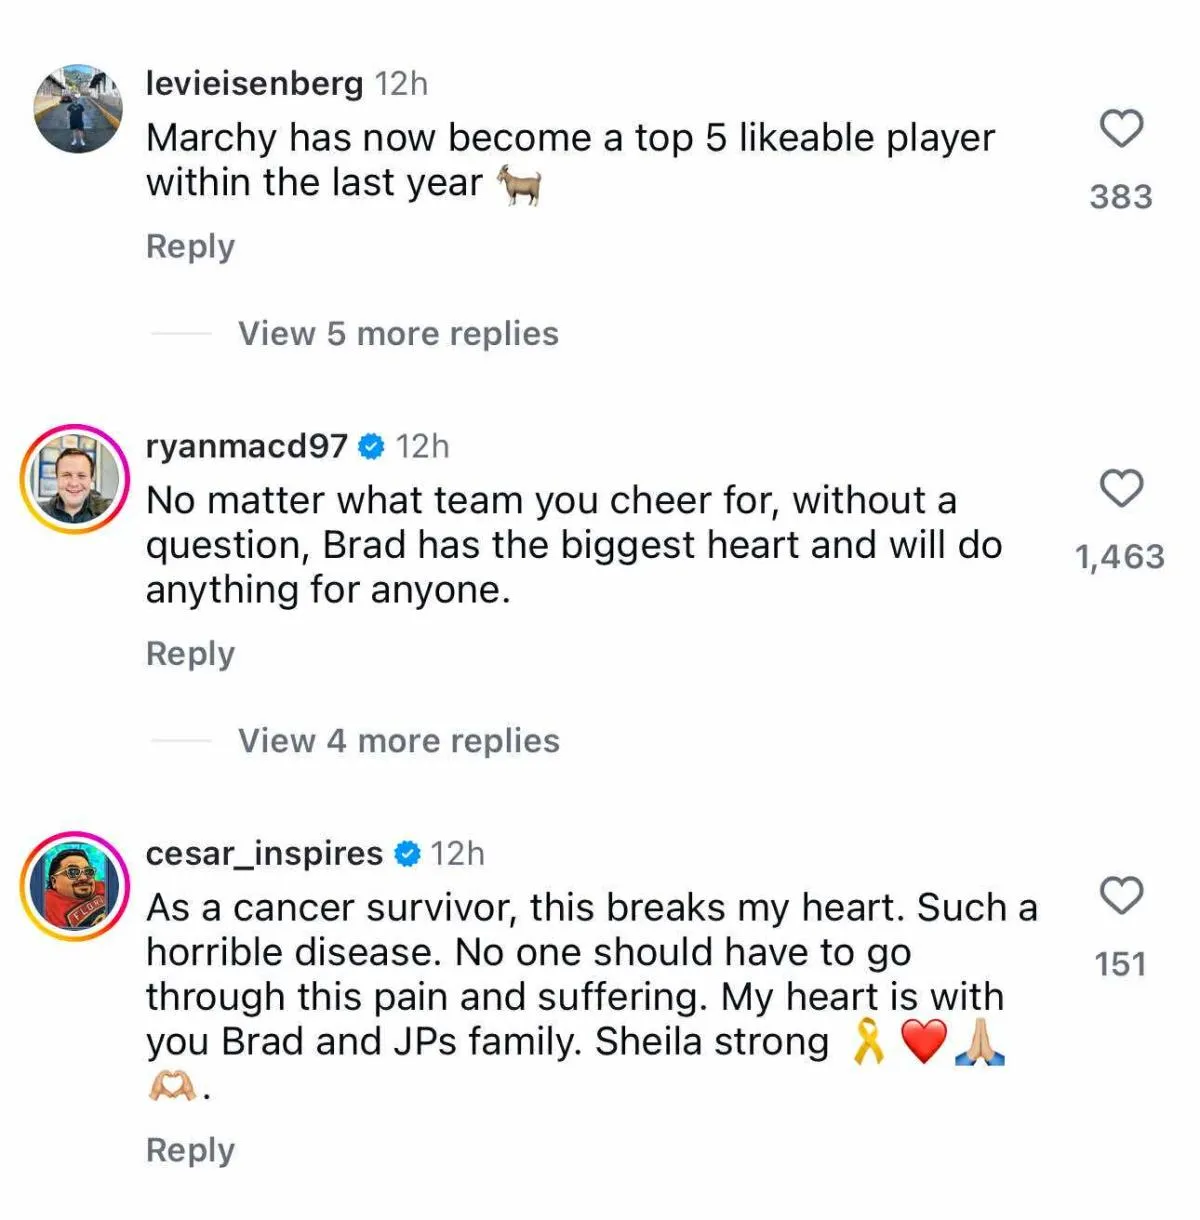The image size is (1200, 1220).
Task: Click ryanmacd97's blue verified badge
Action: click(x=371, y=447)
